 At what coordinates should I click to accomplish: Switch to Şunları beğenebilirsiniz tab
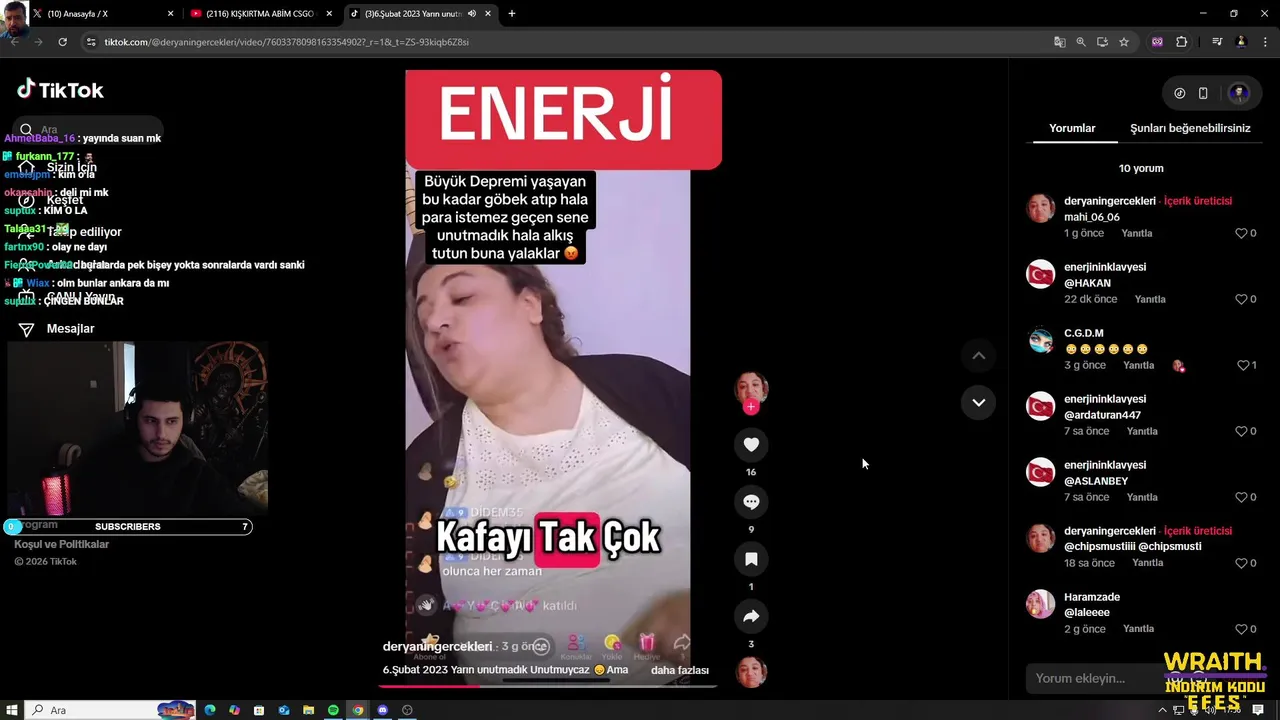(x=1190, y=128)
